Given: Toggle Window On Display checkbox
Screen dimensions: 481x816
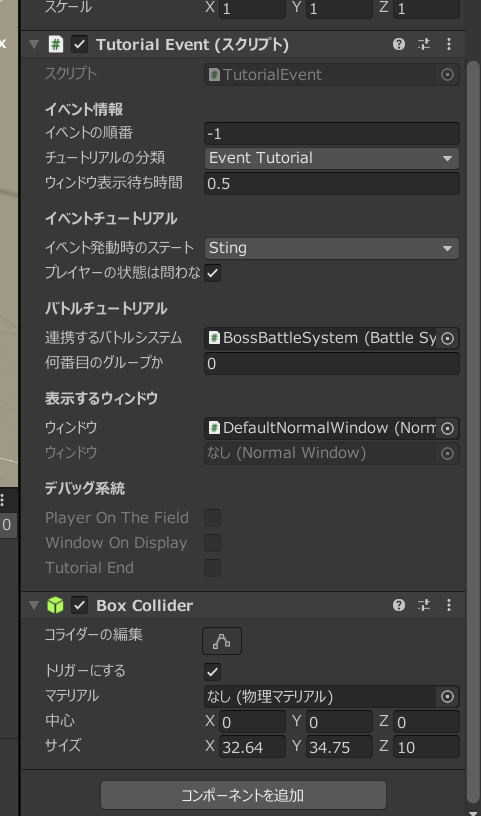Looking at the screenshot, I should point(212,543).
